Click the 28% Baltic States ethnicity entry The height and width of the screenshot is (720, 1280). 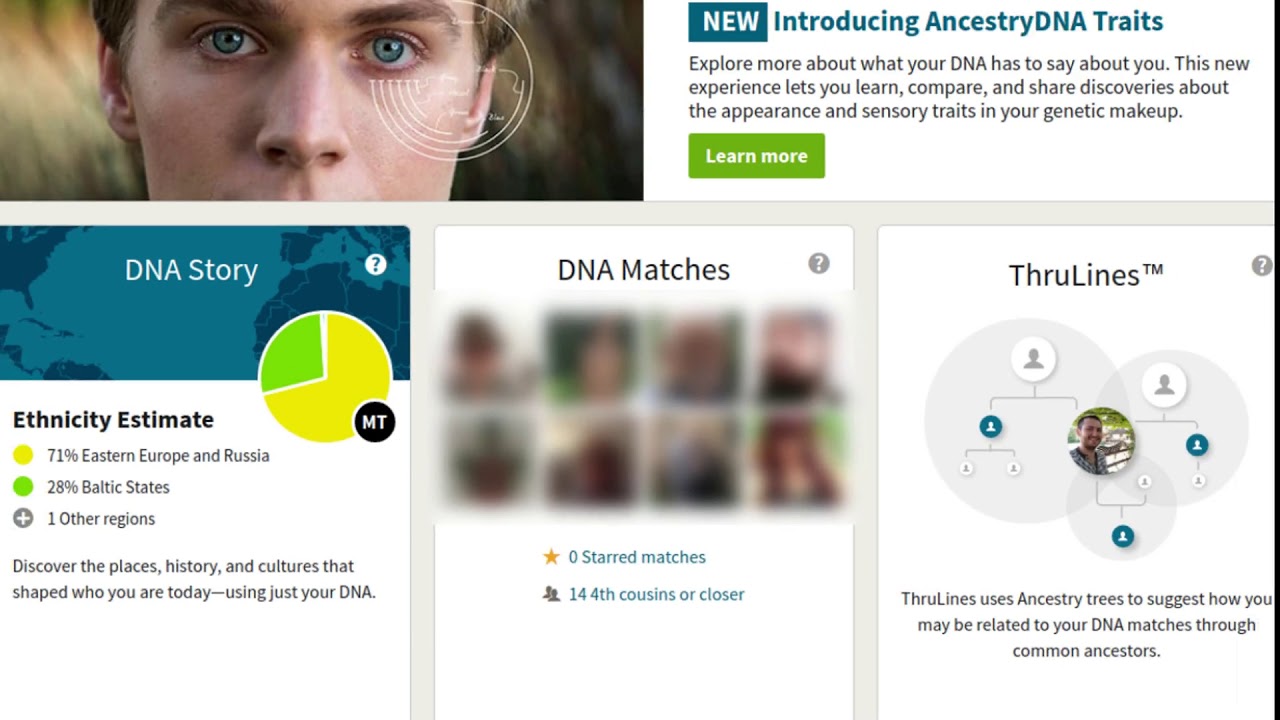tap(108, 487)
